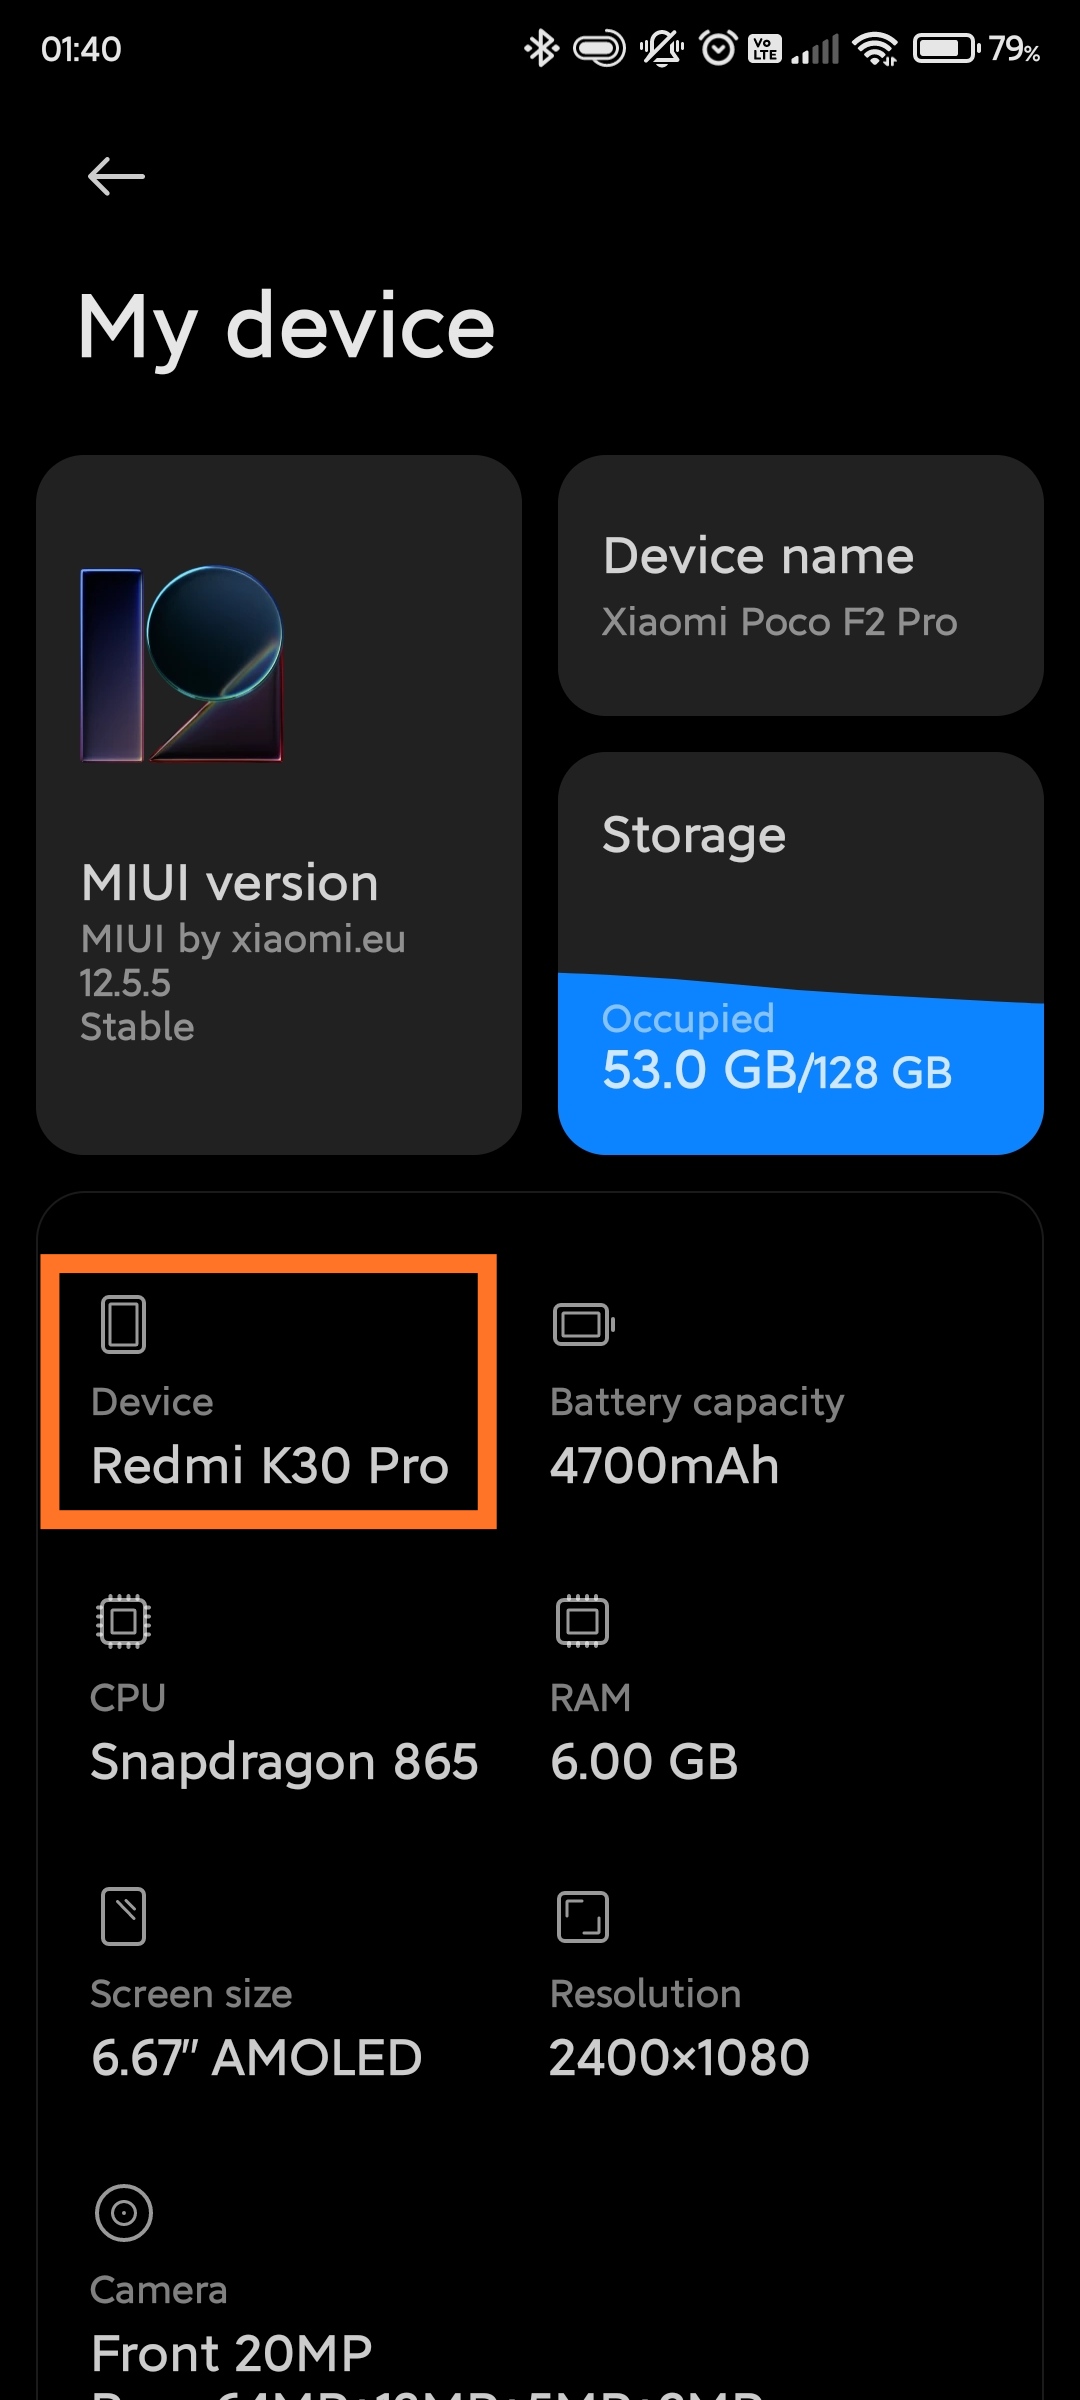Tap the battery icon above Battery capacity
Screen dimensions: 1080x2400
point(584,1325)
